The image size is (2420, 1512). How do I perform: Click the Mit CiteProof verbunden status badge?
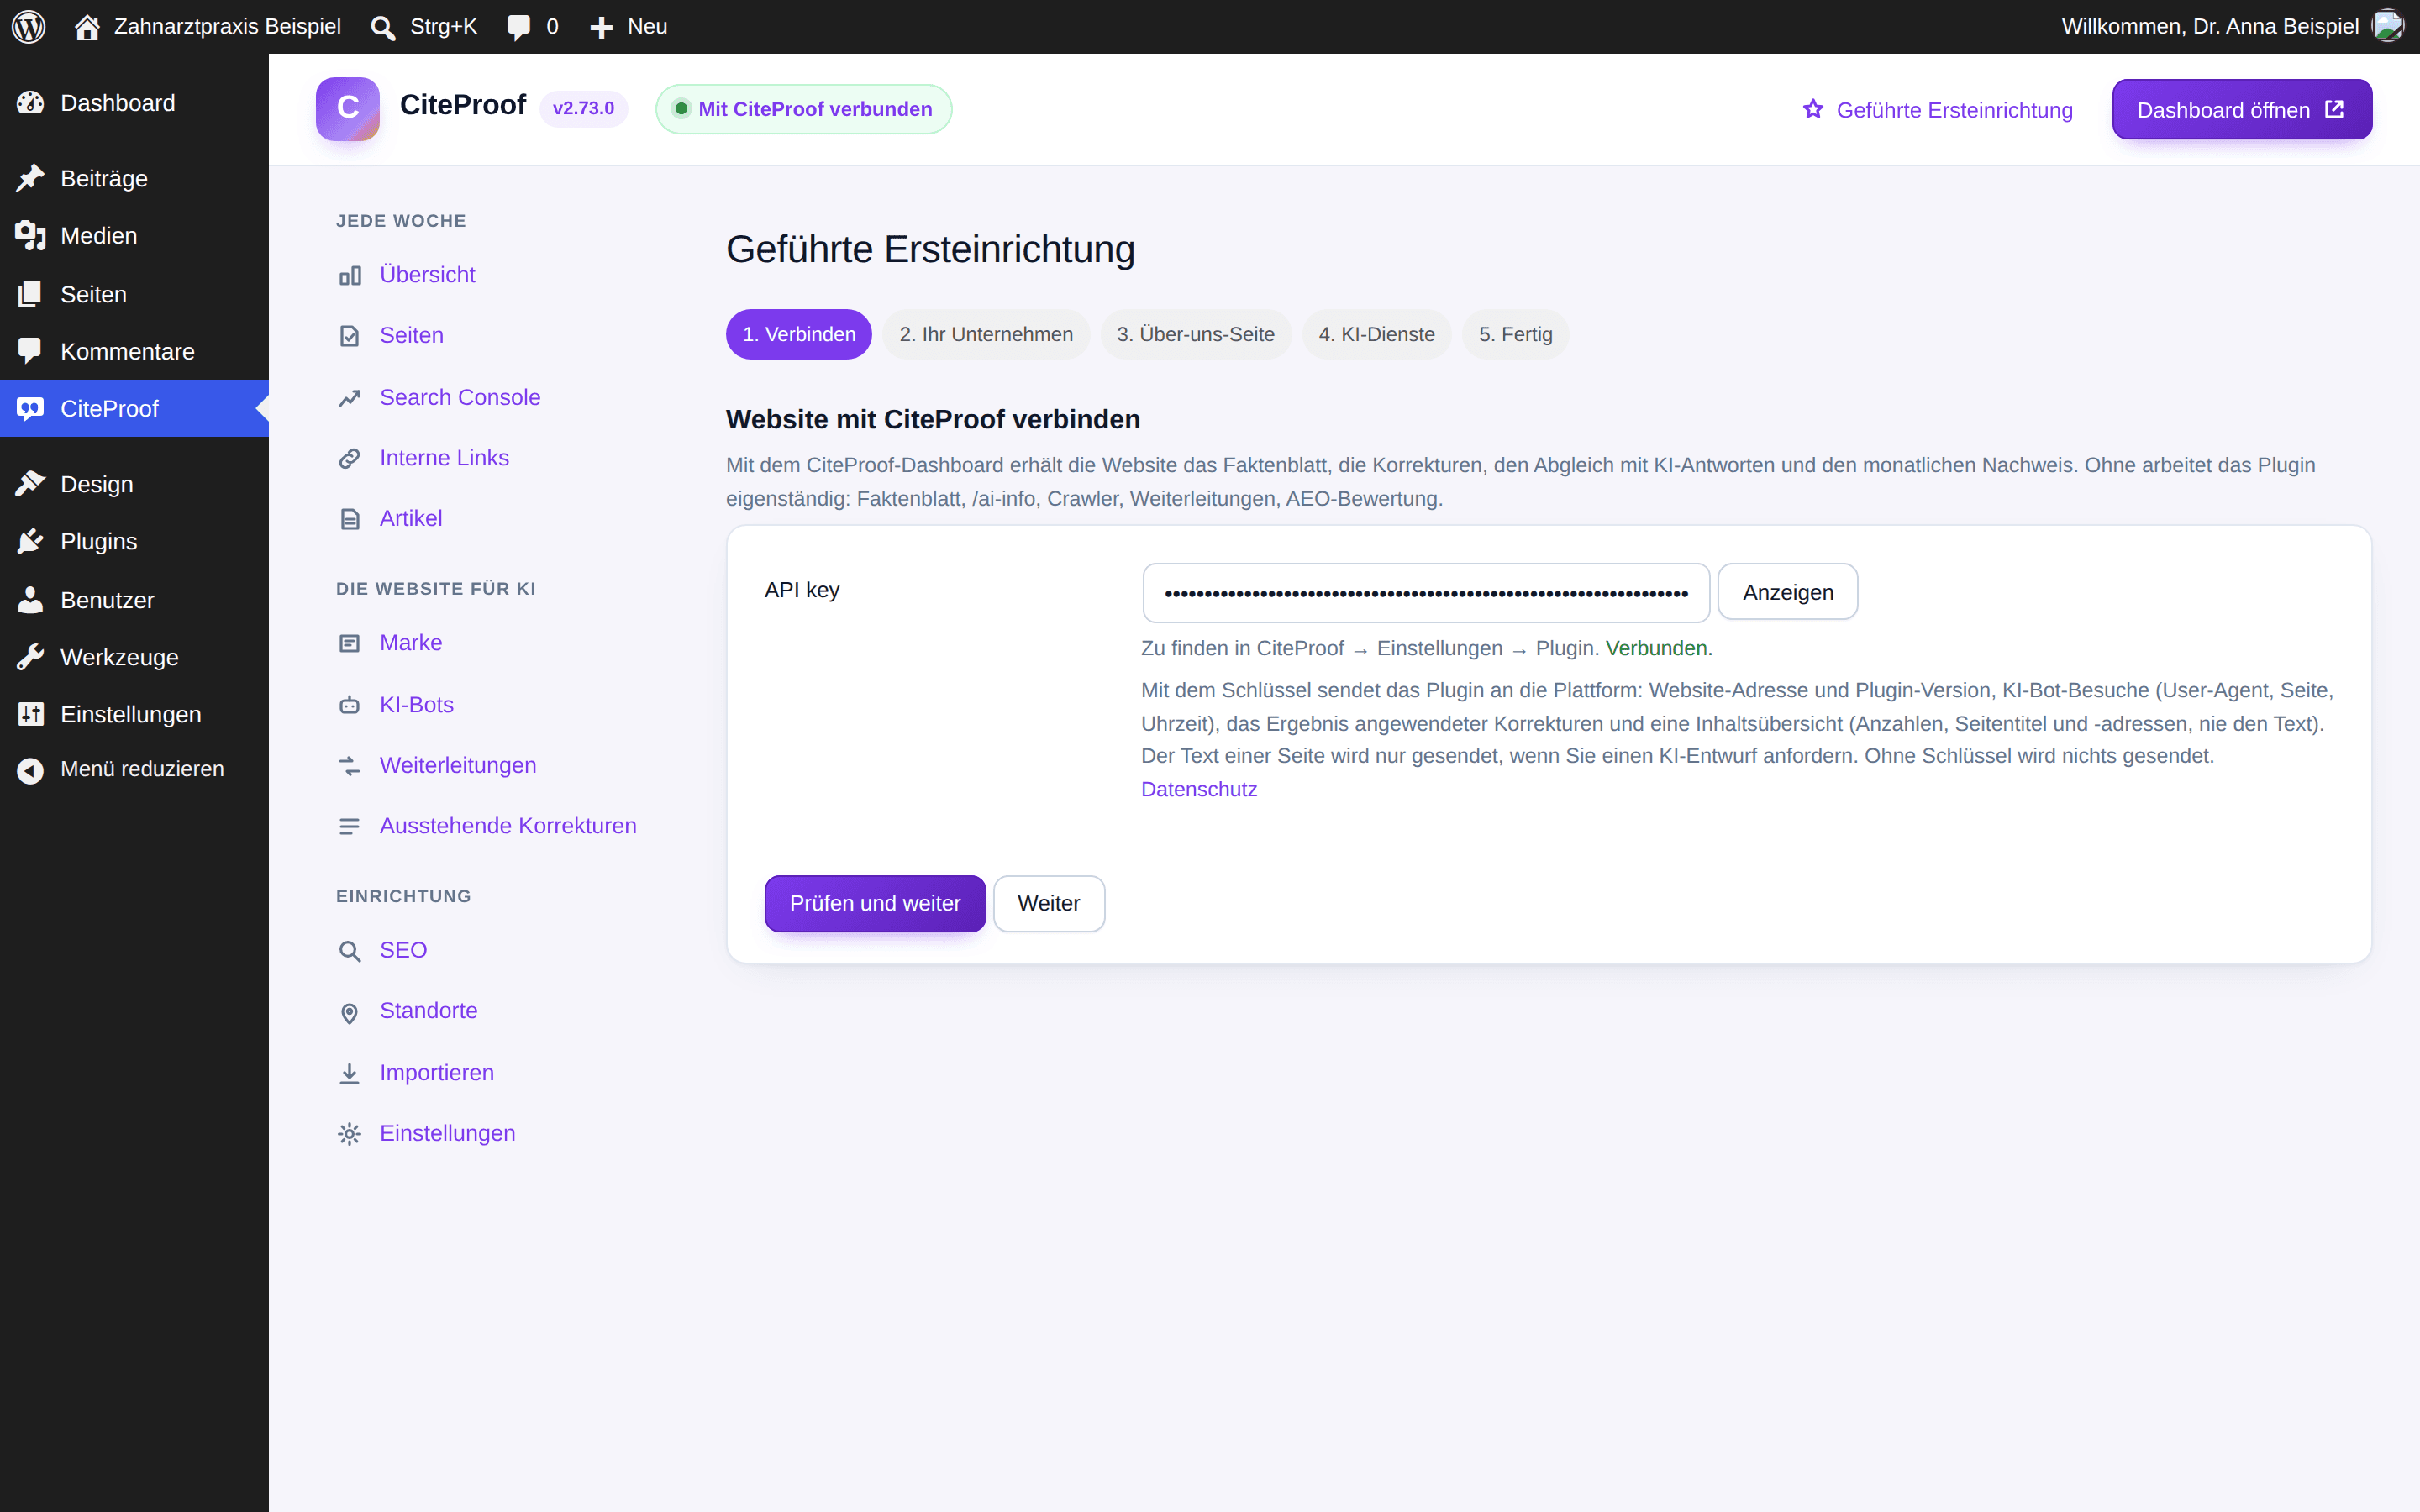pyautogui.click(x=803, y=108)
